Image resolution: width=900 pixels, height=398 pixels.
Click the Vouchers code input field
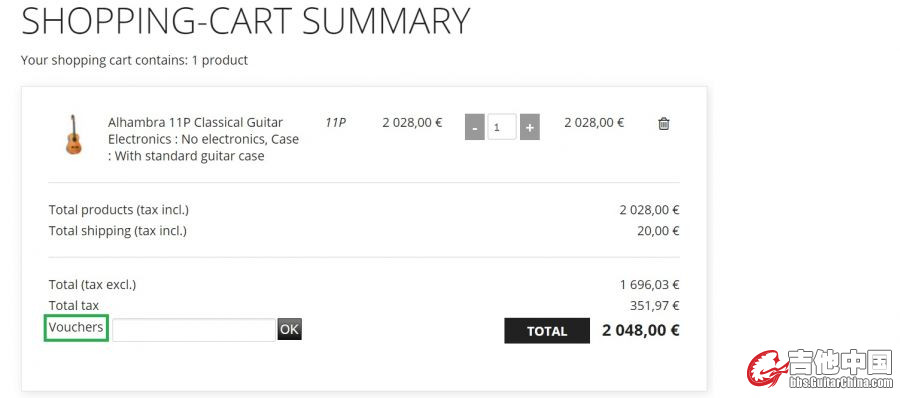[x=193, y=330]
